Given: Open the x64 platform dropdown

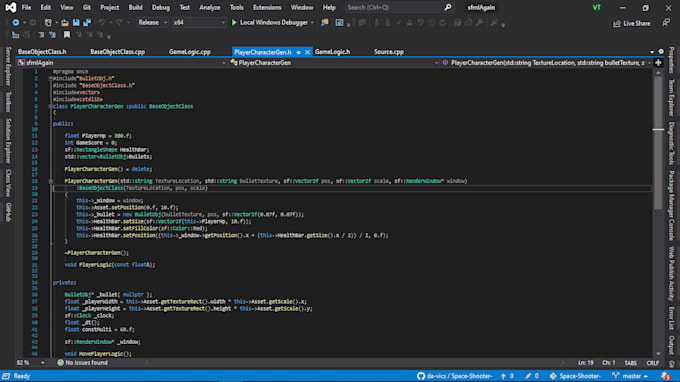Looking at the screenshot, I should point(199,23).
